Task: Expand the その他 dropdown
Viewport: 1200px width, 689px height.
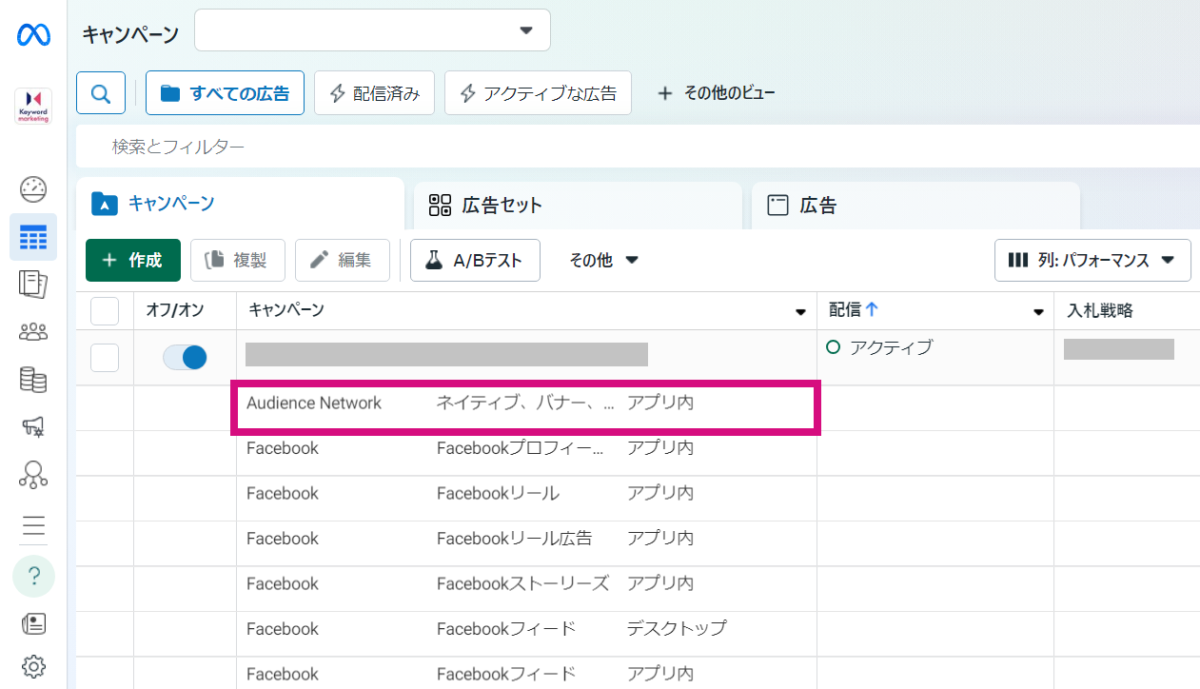Action: click(x=604, y=260)
